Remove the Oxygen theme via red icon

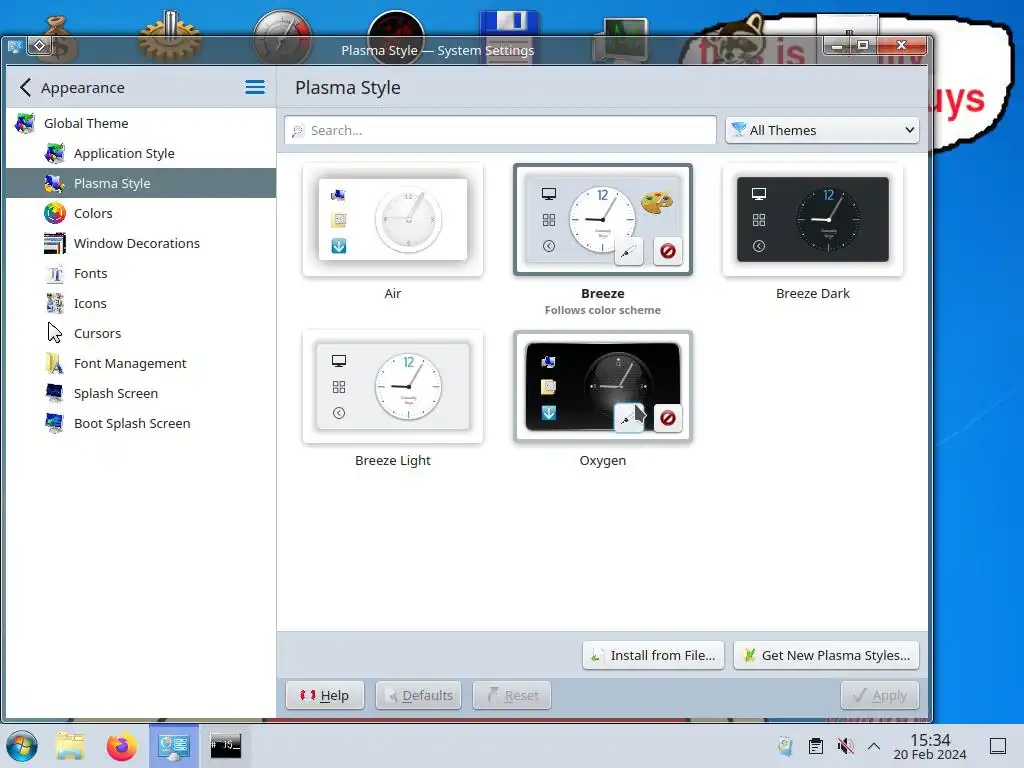tap(667, 418)
